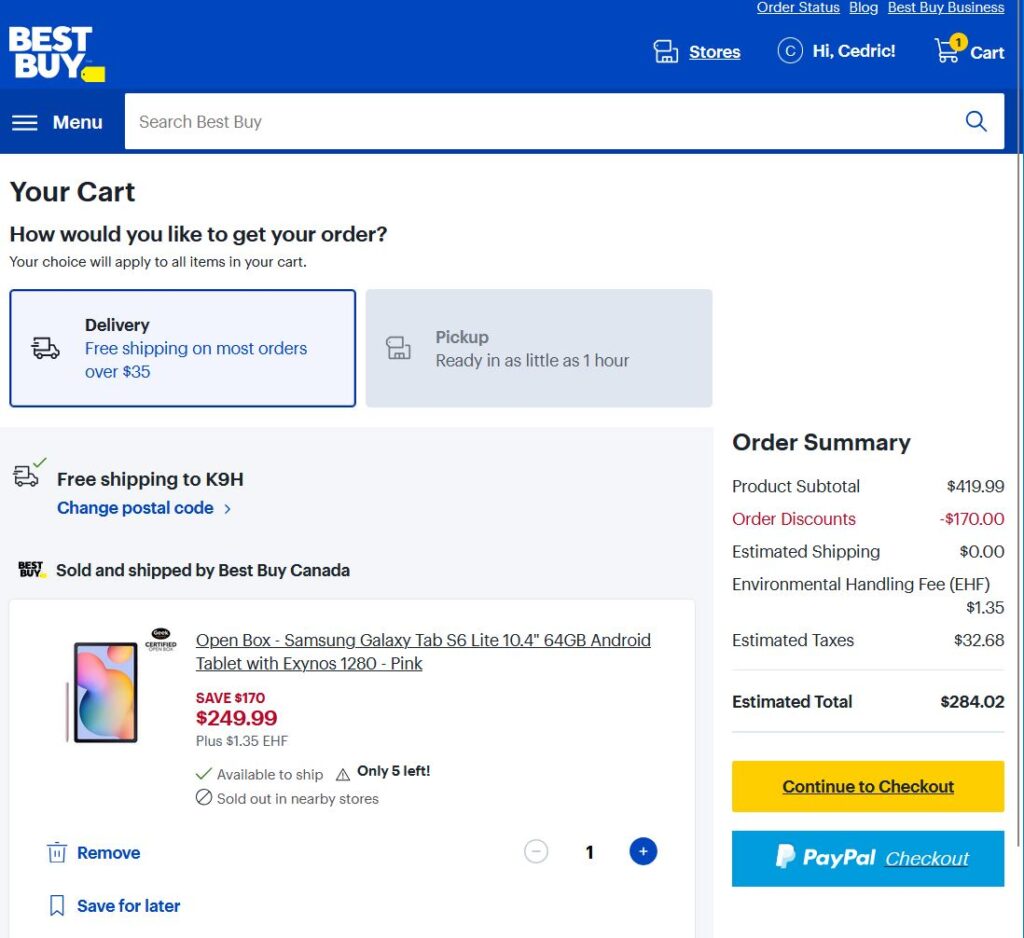
Task: Click Continue to Checkout button
Action: [x=867, y=786]
